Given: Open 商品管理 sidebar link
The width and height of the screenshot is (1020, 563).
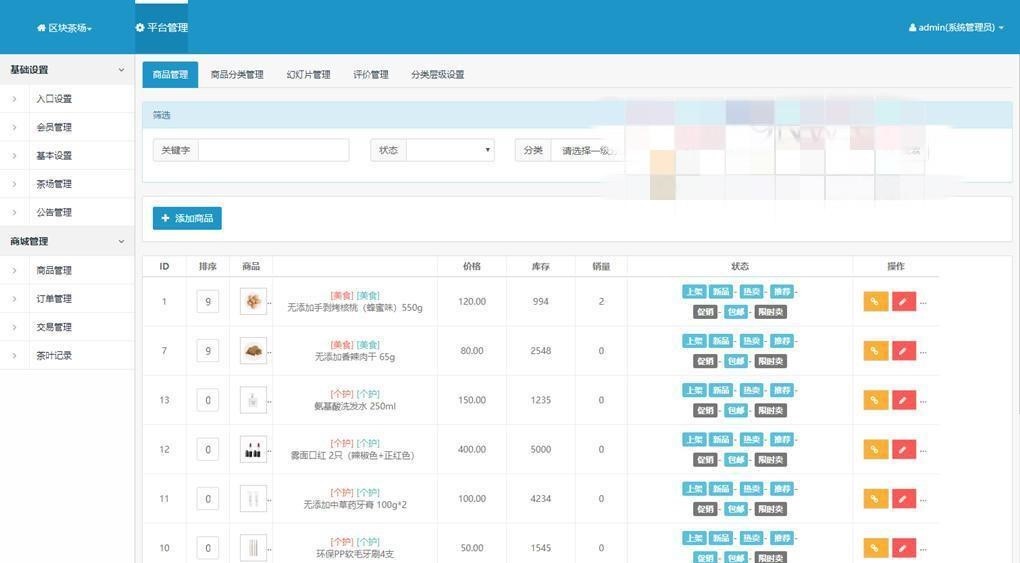Looking at the screenshot, I should [54, 270].
